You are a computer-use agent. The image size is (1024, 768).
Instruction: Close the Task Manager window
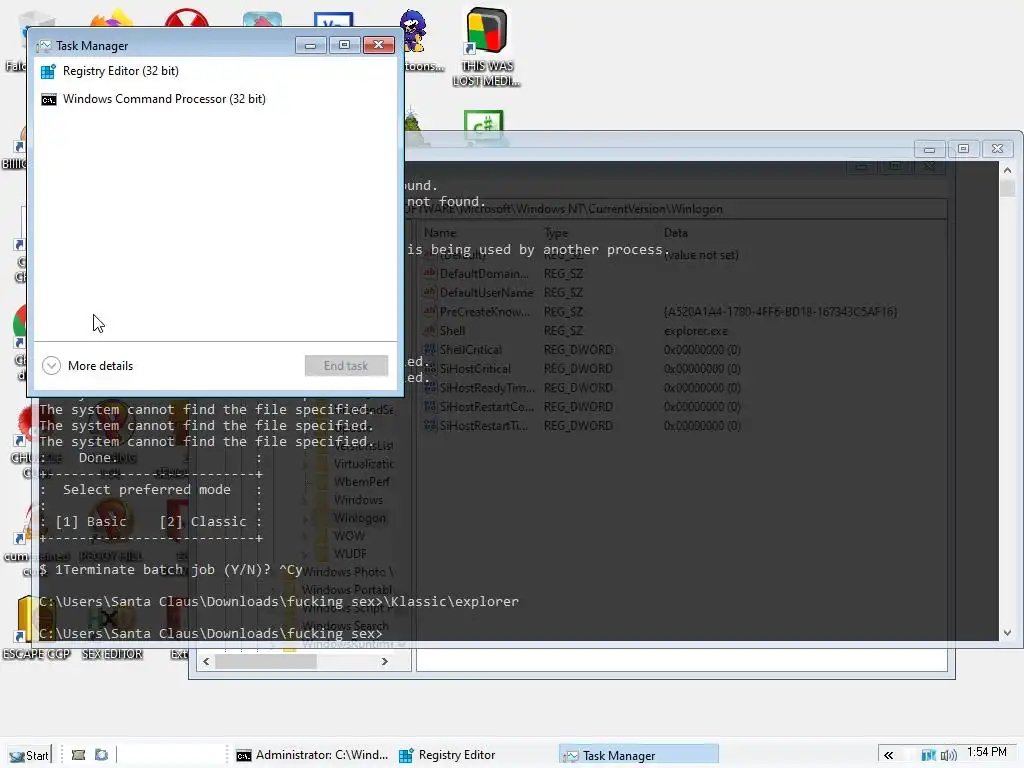click(x=378, y=45)
